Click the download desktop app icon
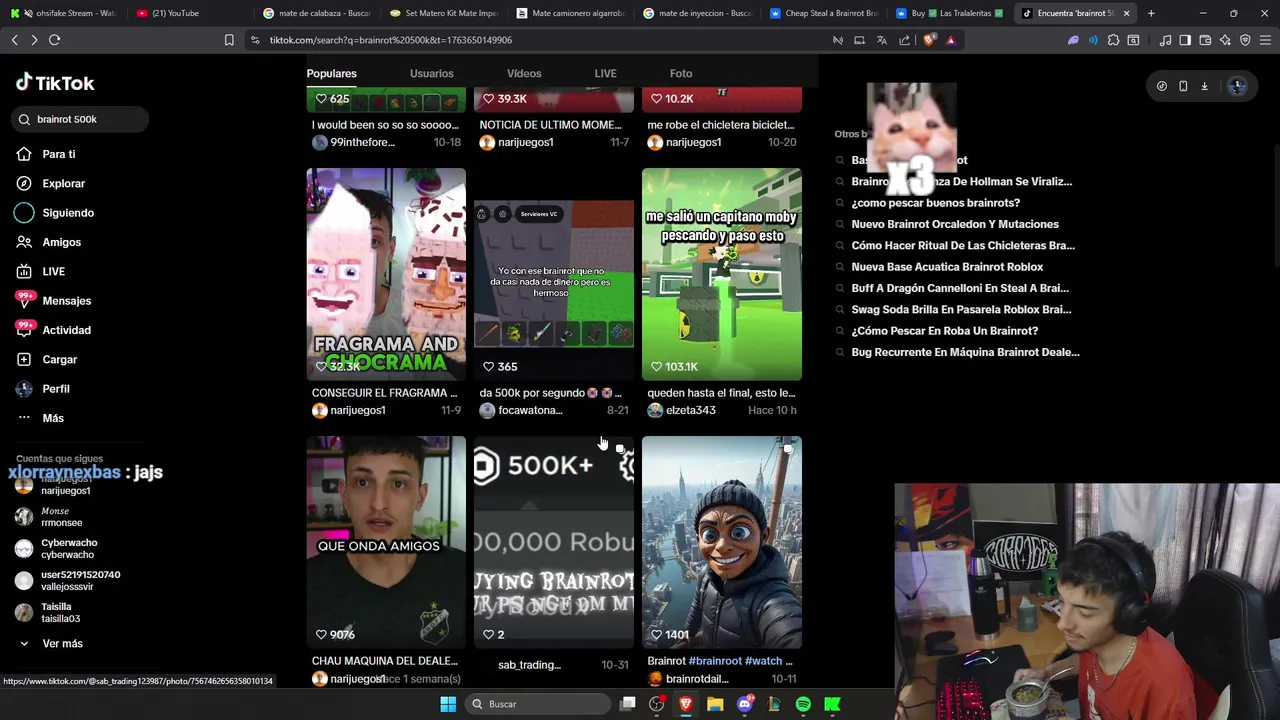Image resolution: width=1280 pixels, height=720 pixels. pos(1204,86)
